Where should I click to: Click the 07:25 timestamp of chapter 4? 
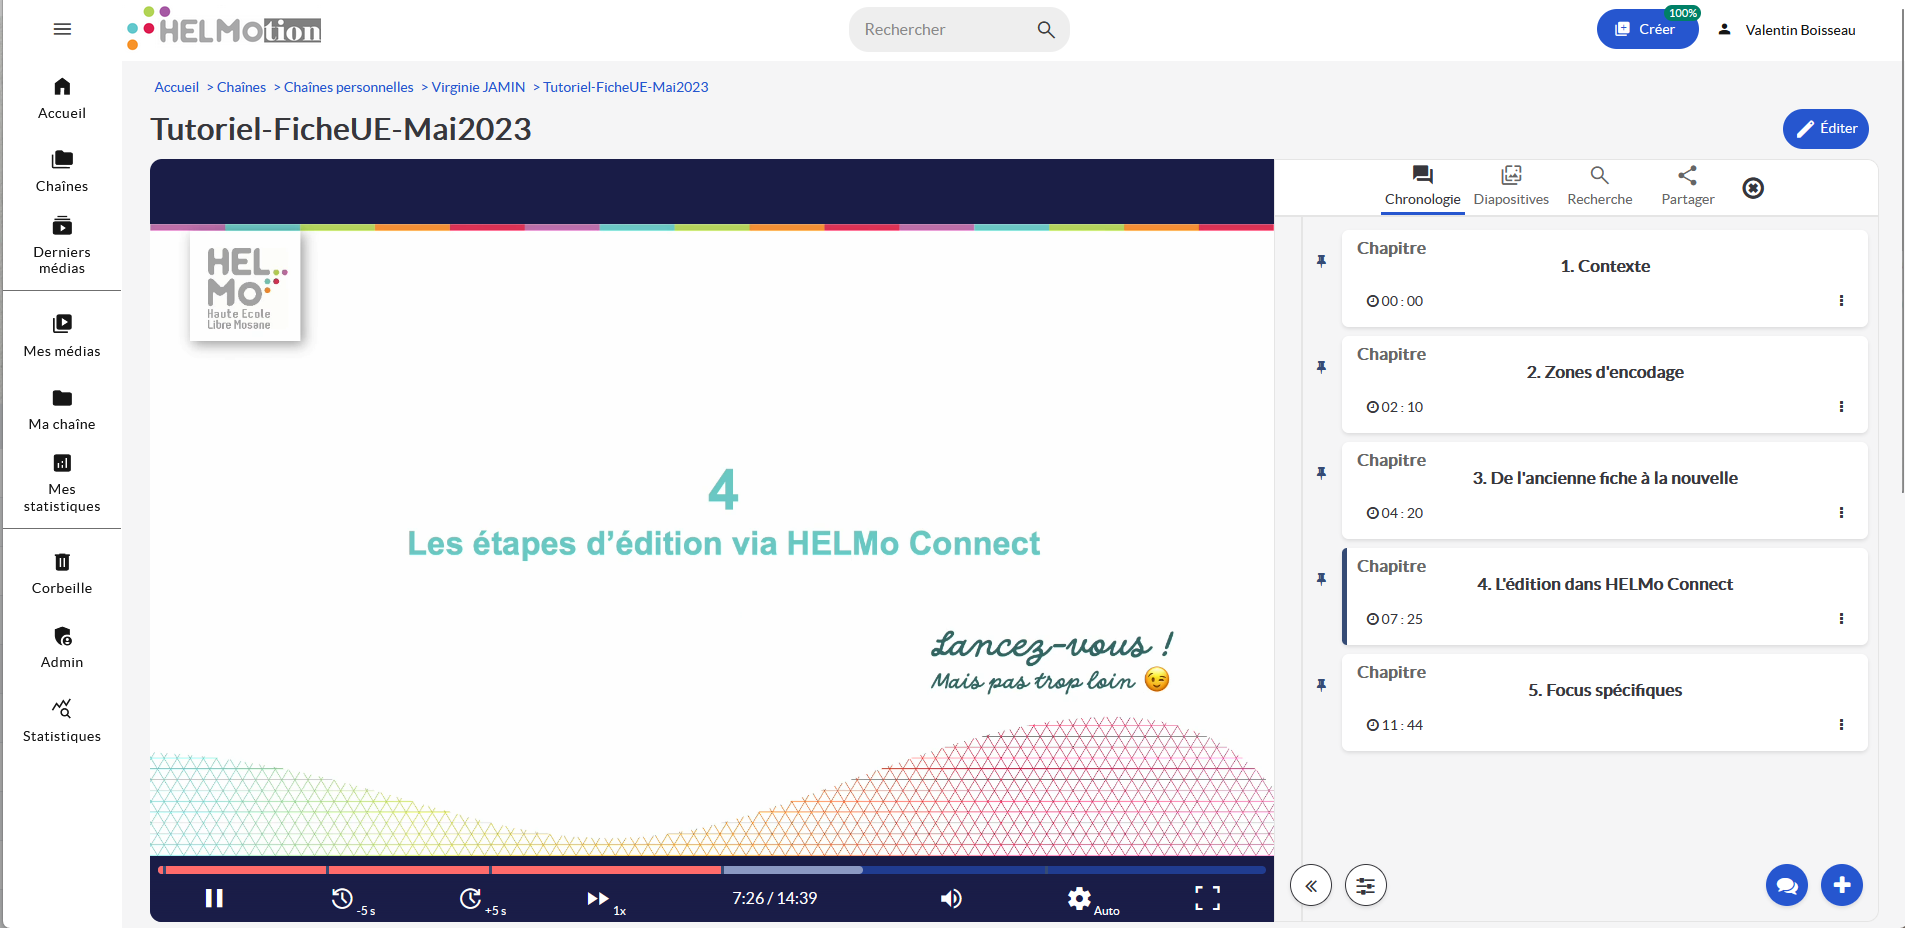click(1395, 619)
